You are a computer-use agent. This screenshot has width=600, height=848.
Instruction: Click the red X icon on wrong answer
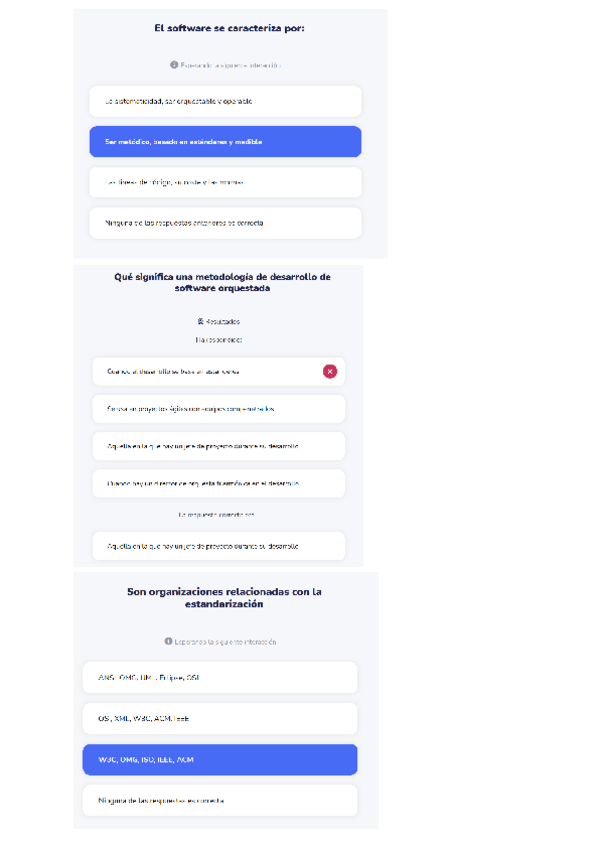click(330, 371)
